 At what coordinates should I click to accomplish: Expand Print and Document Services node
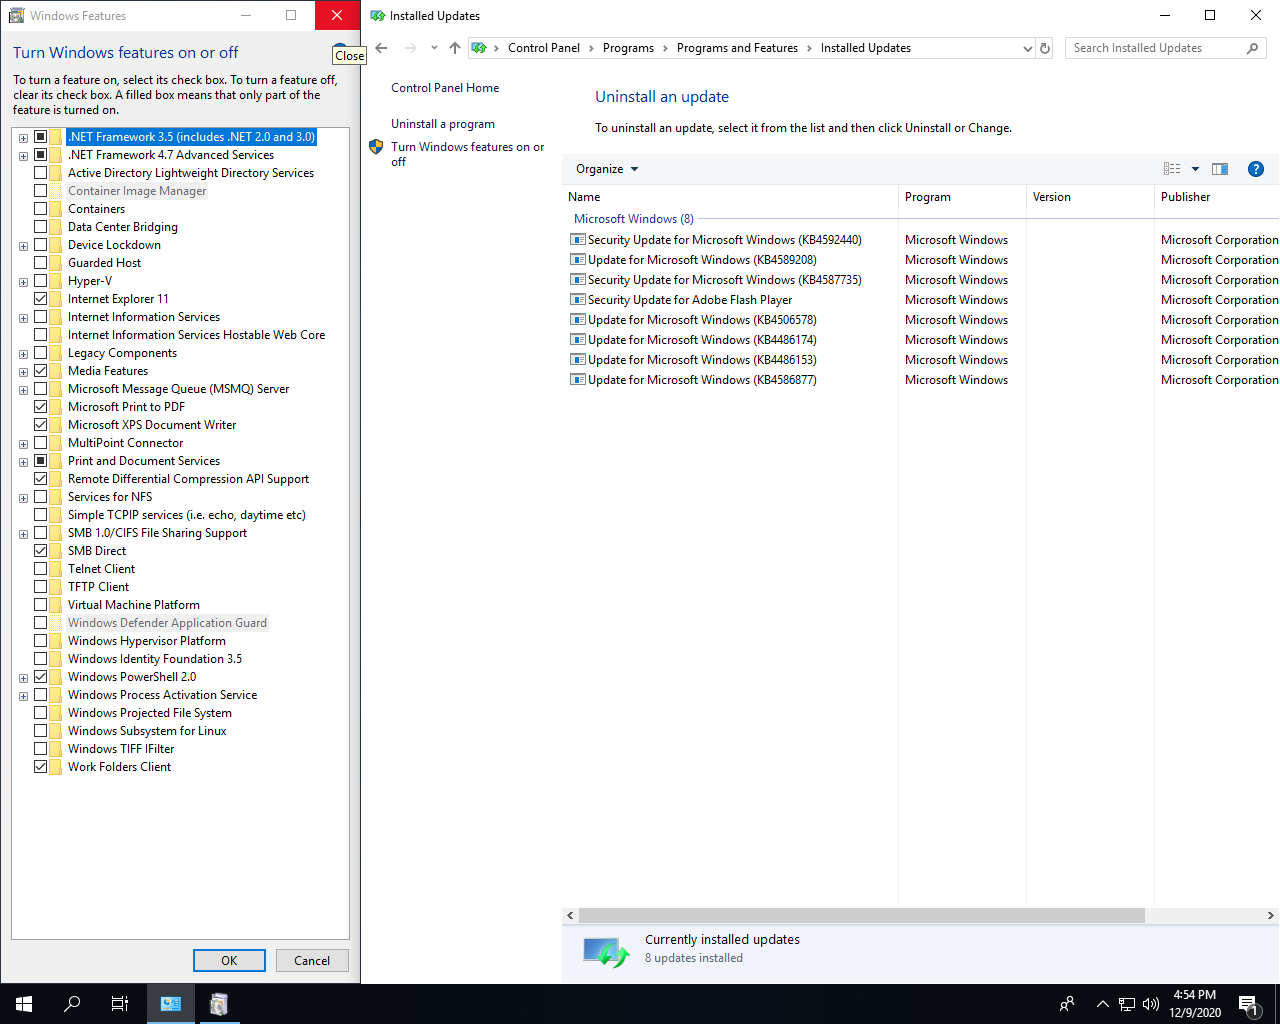[x=23, y=462]
